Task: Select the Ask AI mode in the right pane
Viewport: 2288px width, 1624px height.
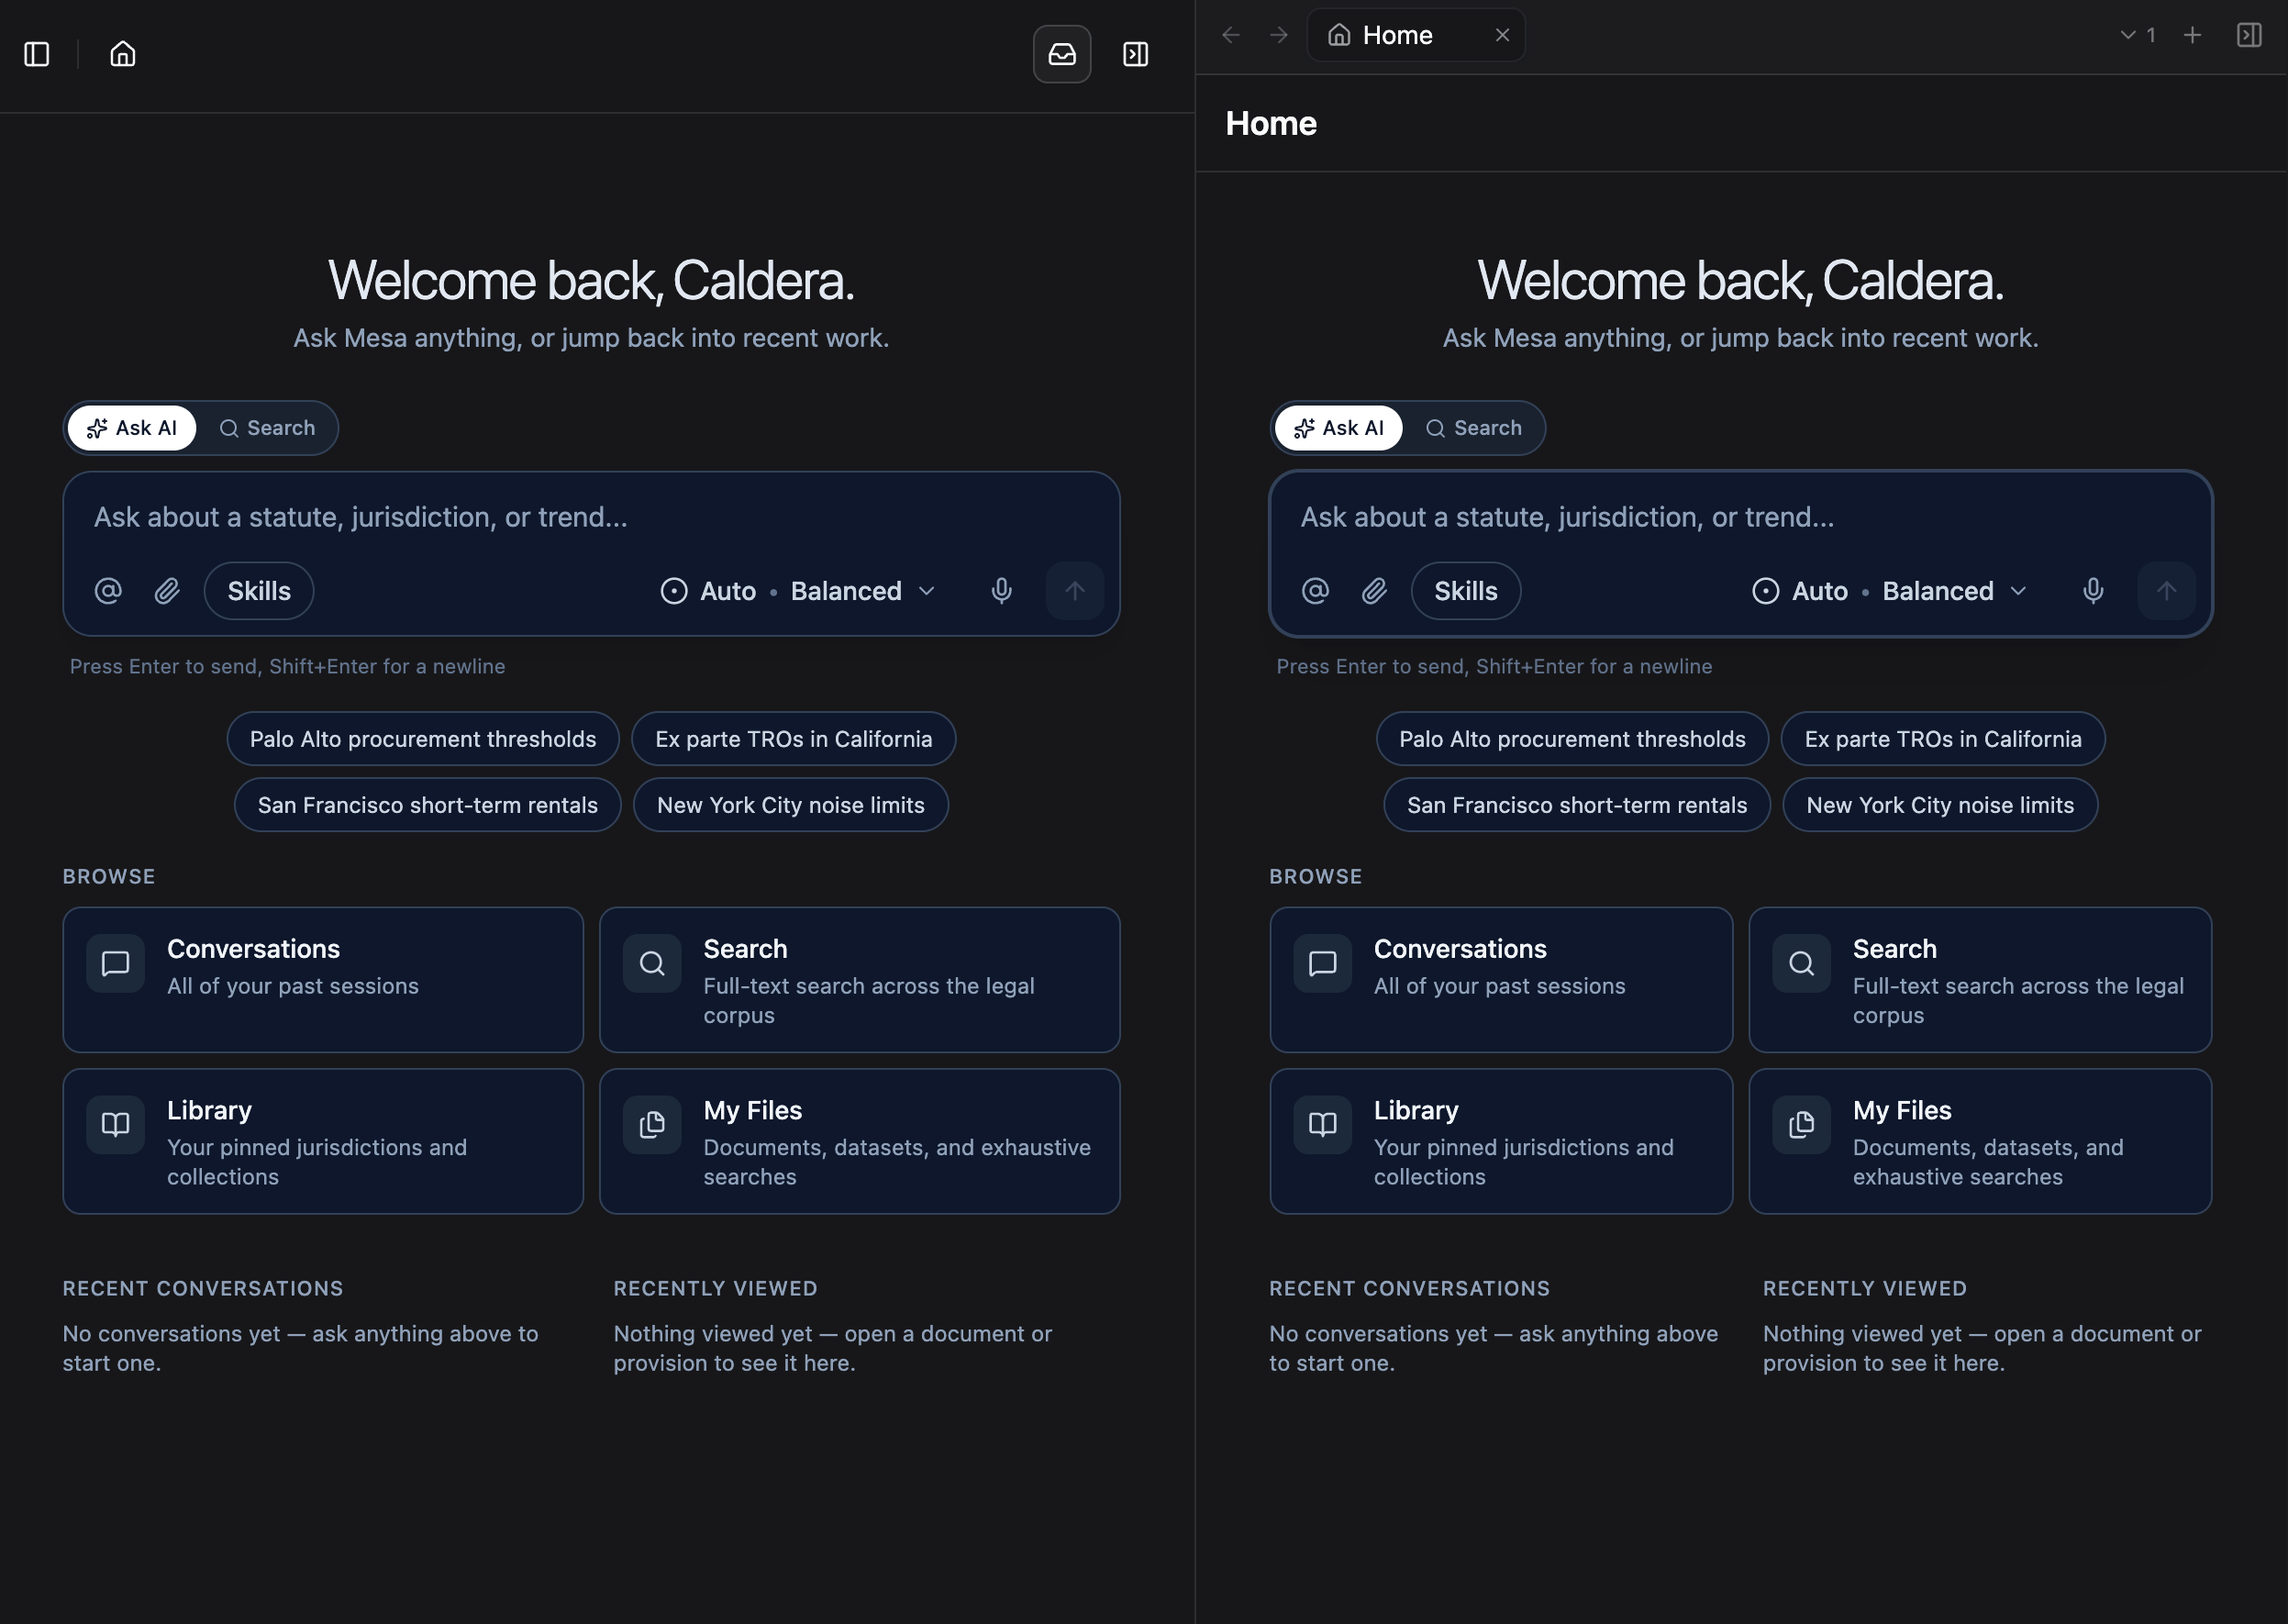Action: [x=1339, y=428]
